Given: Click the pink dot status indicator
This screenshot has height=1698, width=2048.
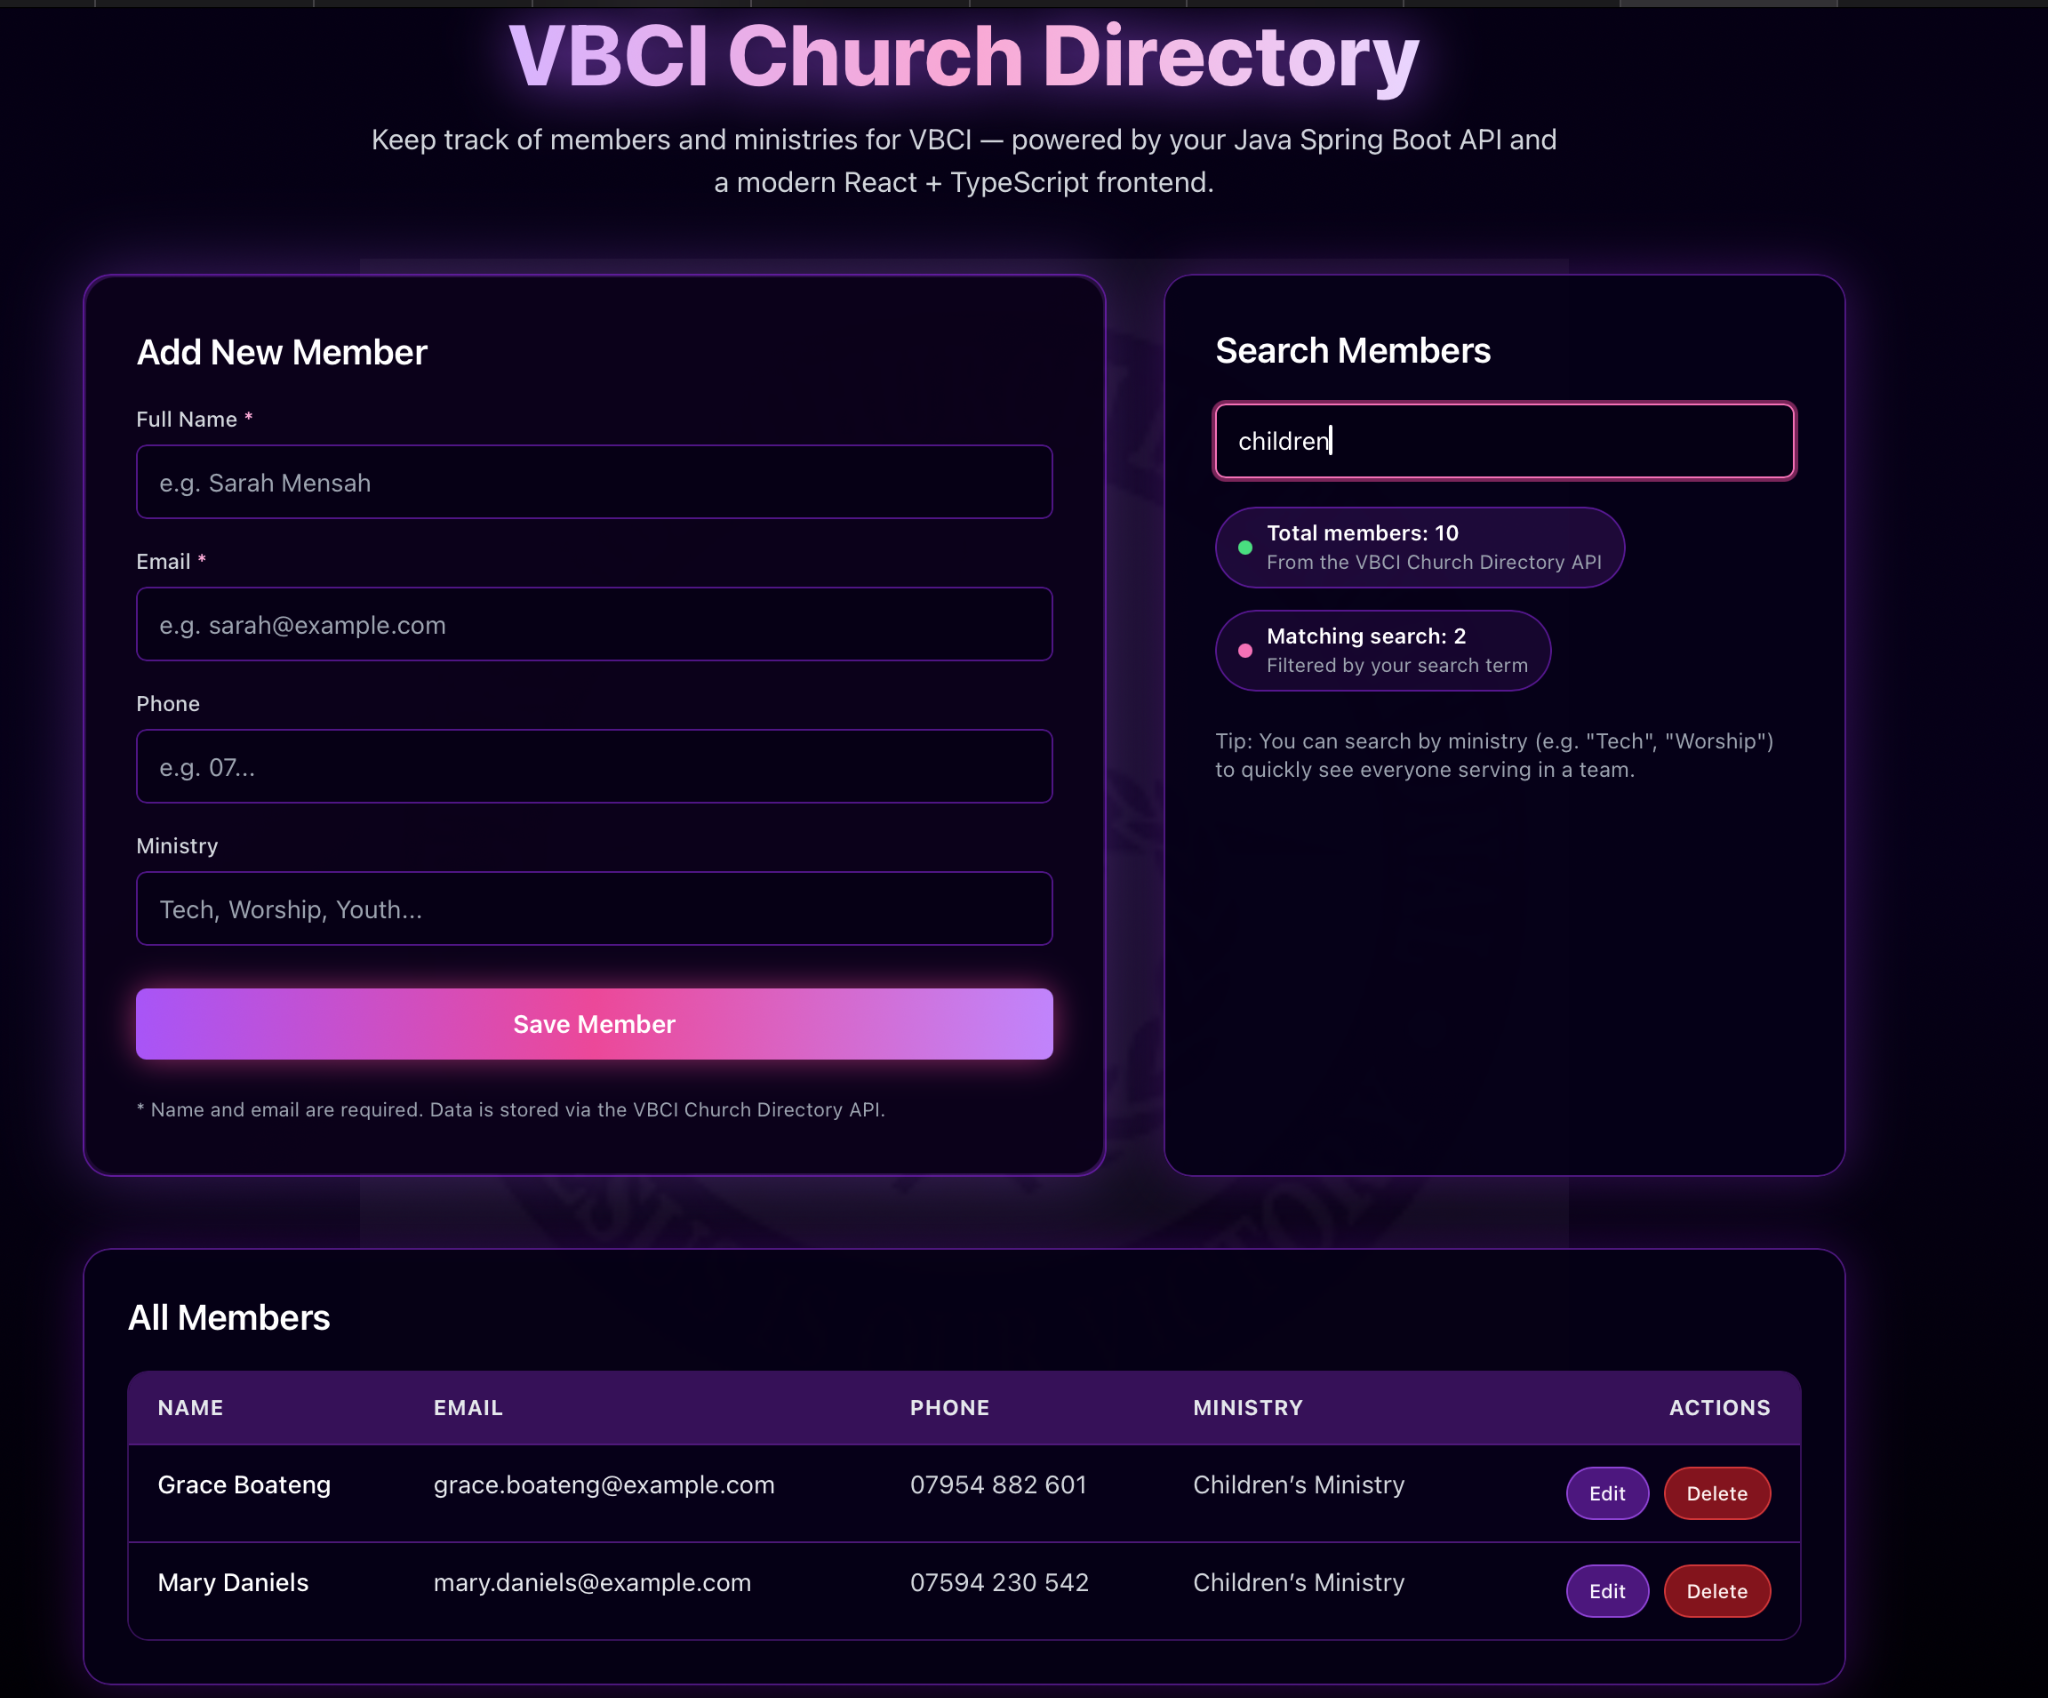Looking at the screenshot, I should pos(1245,650).
